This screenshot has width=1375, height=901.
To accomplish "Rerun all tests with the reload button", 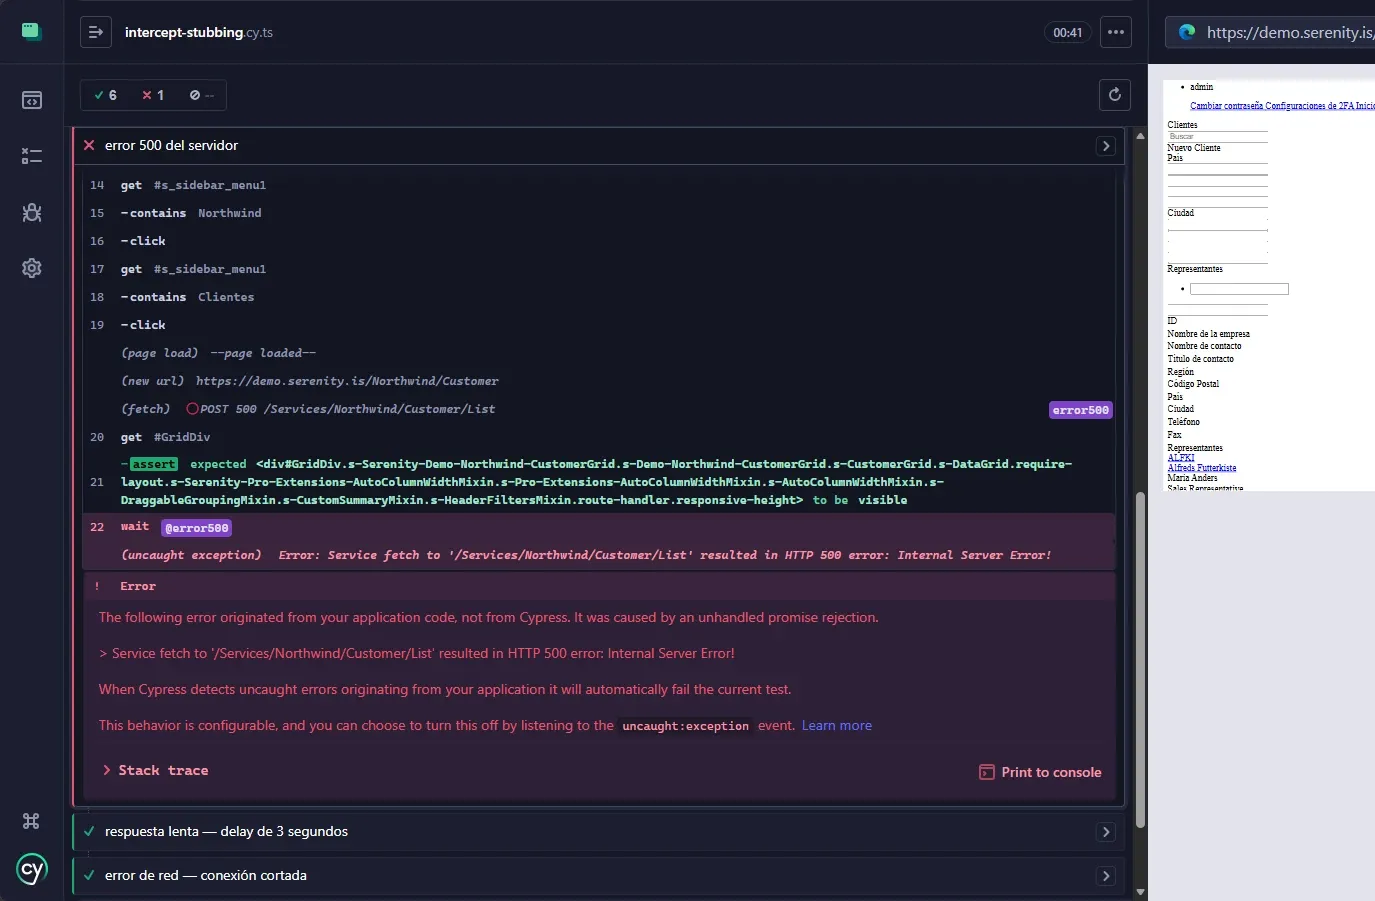I will click(1115, 95).
